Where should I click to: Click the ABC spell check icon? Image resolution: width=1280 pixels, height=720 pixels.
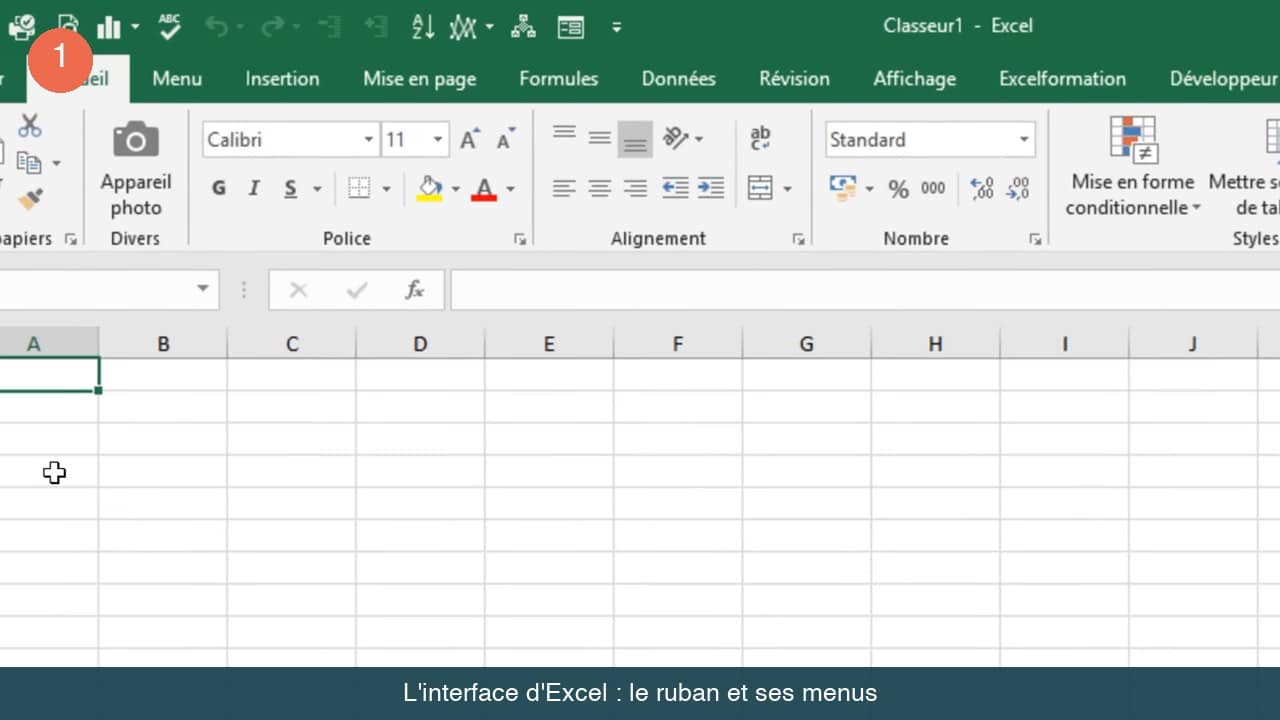coord(170,26)
